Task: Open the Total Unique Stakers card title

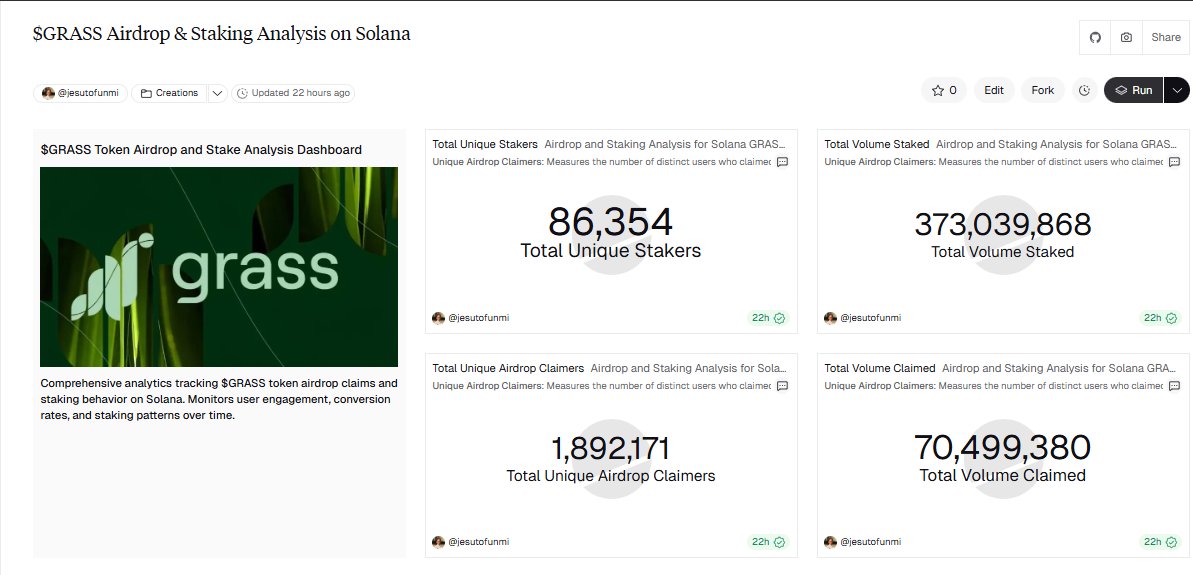Action: click(x=485, y=144)
